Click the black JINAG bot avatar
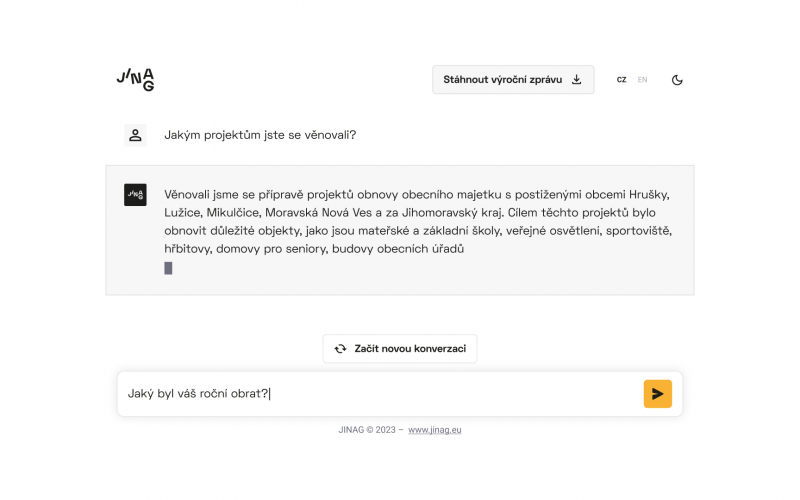Screen dimensions: 800x500 pos(135,195)
